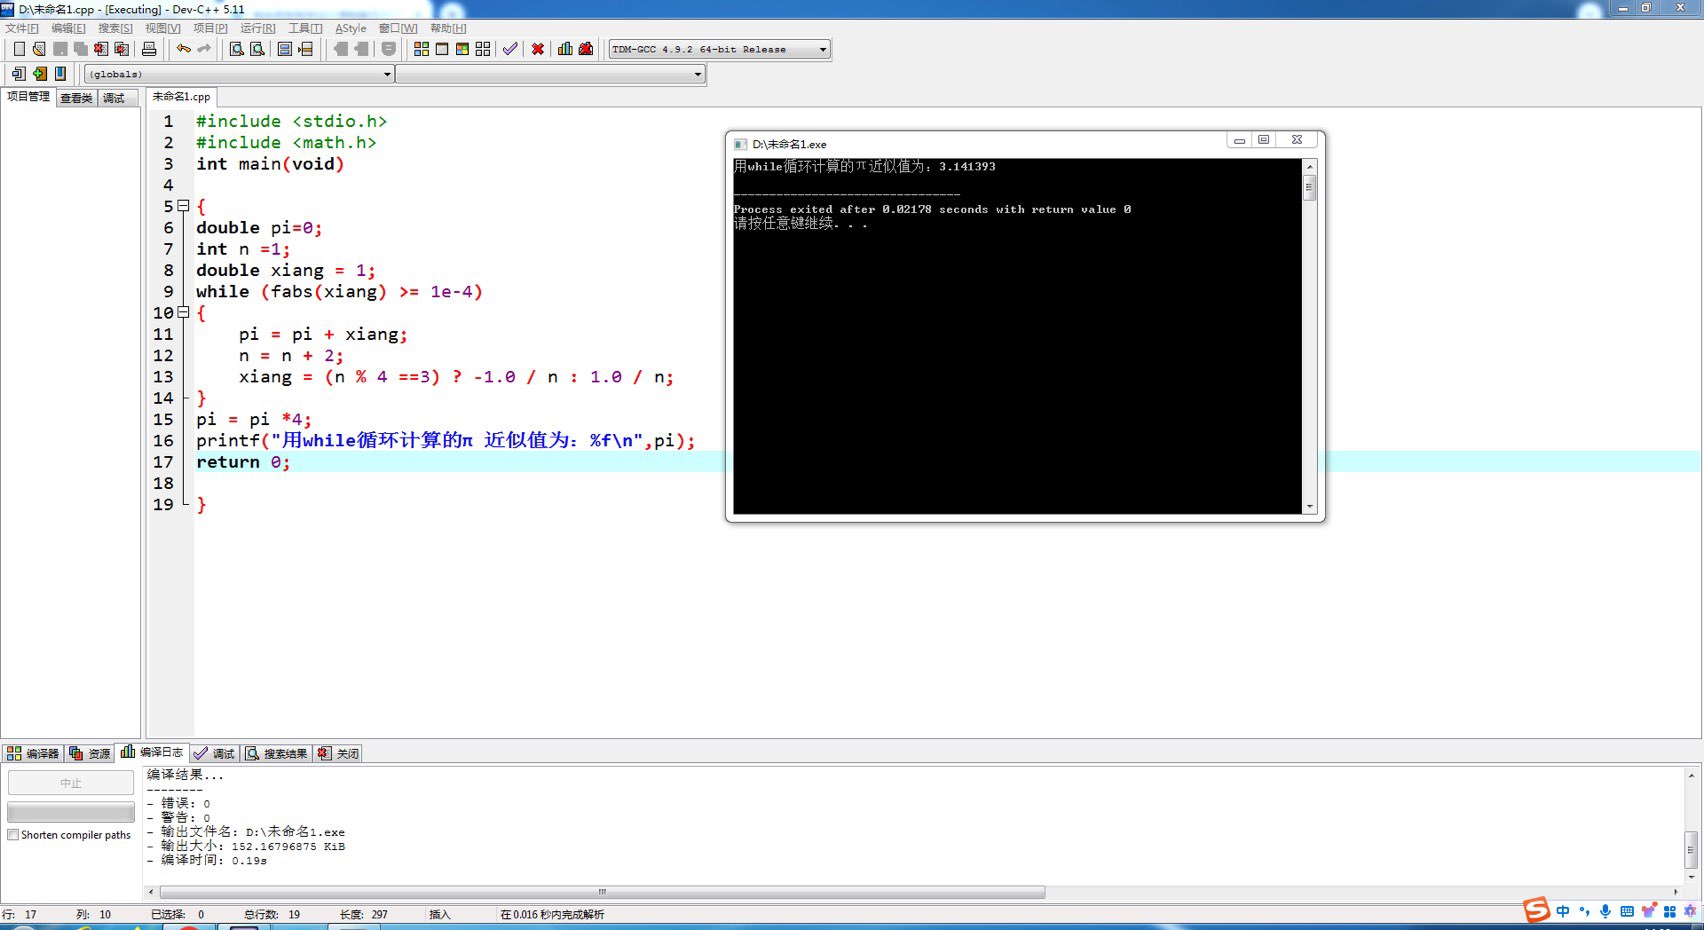Enable Shorten compiler paths checkbox
This screenshot has width=1704, height=930.
click(x=13, y=835)
